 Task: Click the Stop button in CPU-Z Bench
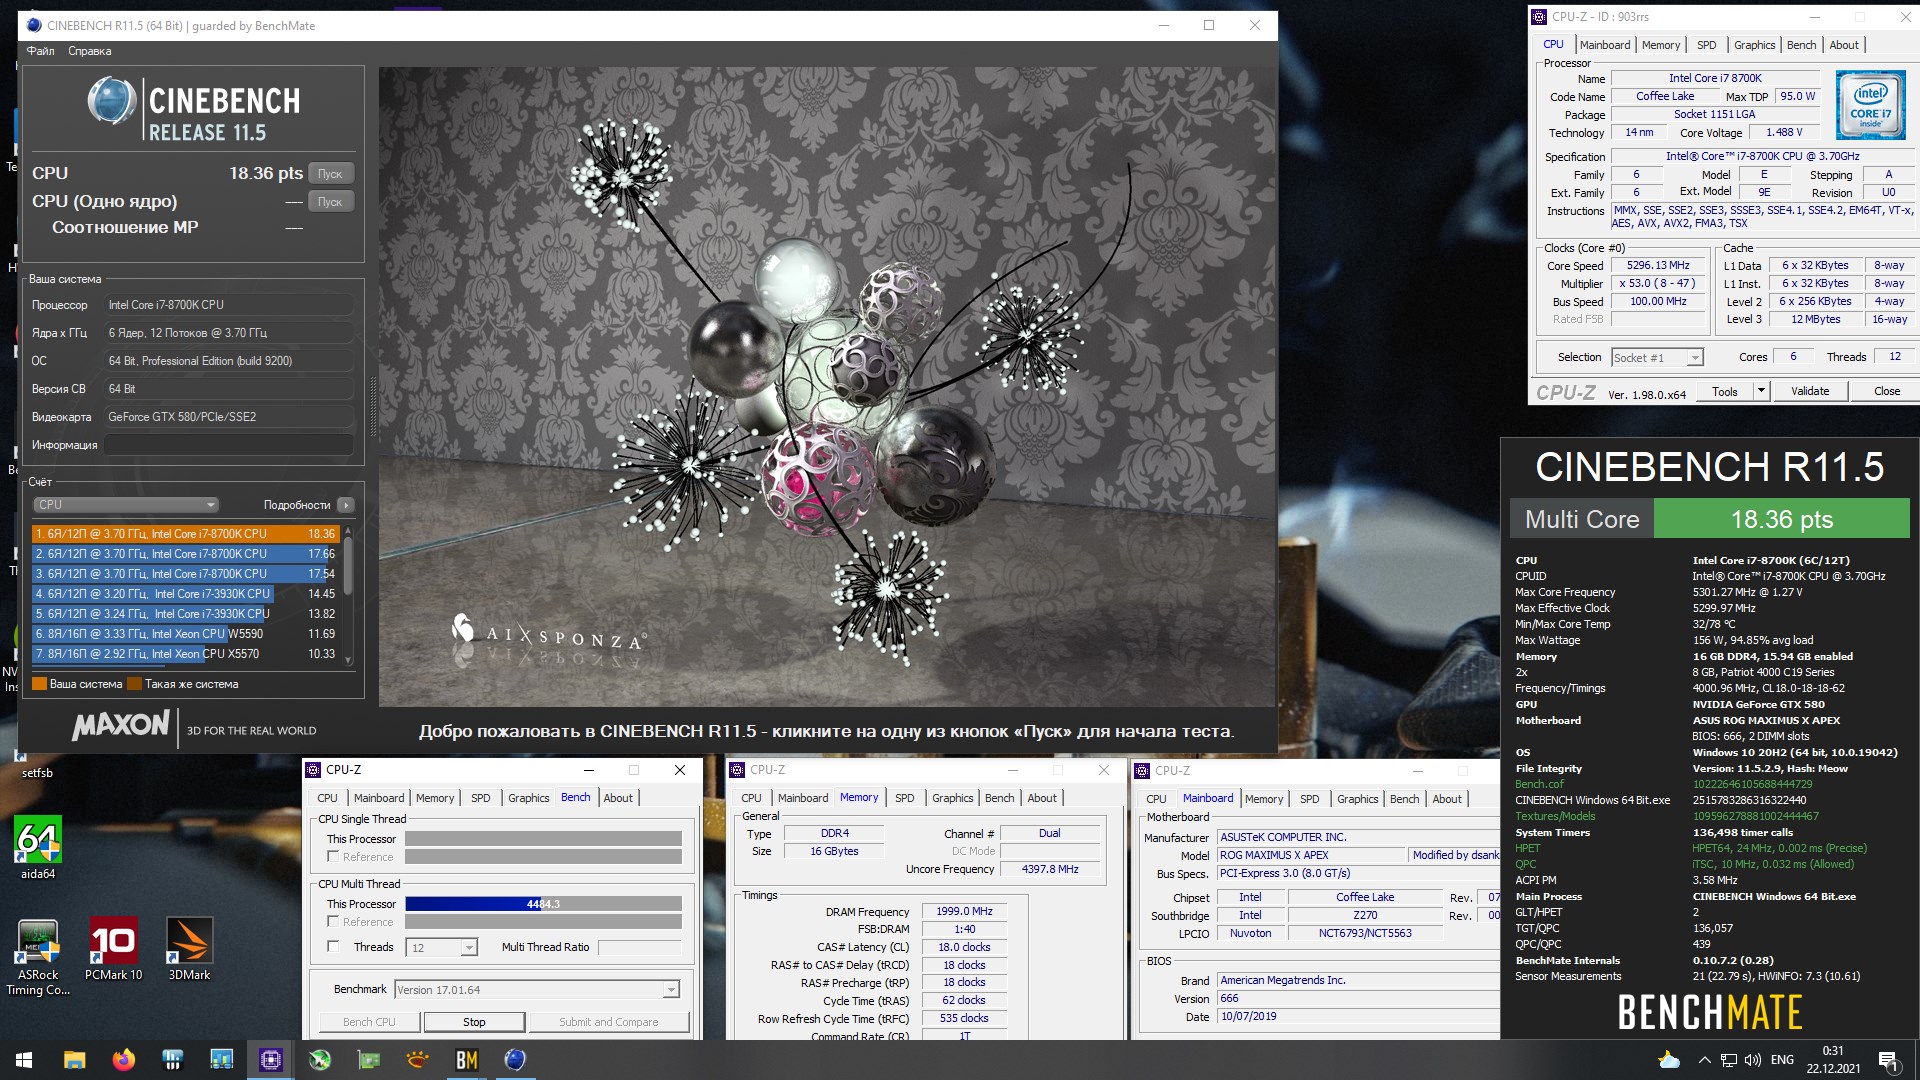474,1022
